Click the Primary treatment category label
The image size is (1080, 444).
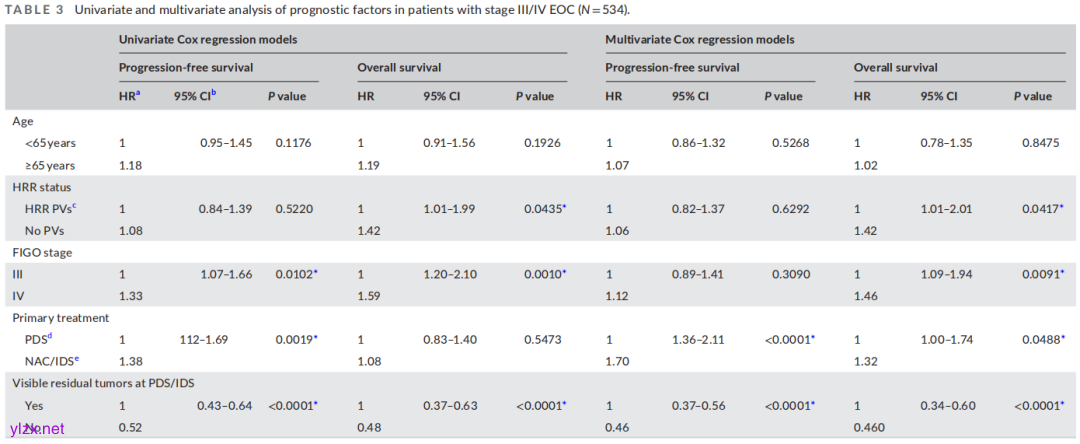tap(58, 319)
